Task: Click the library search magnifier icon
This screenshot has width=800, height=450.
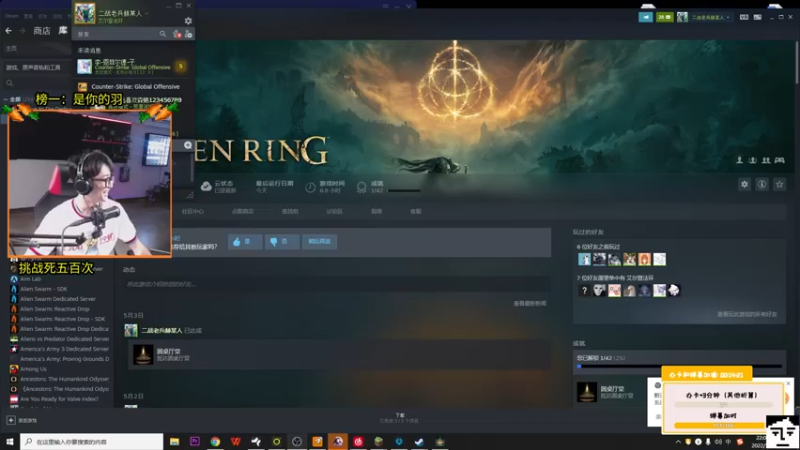Action: click(10, 83)
